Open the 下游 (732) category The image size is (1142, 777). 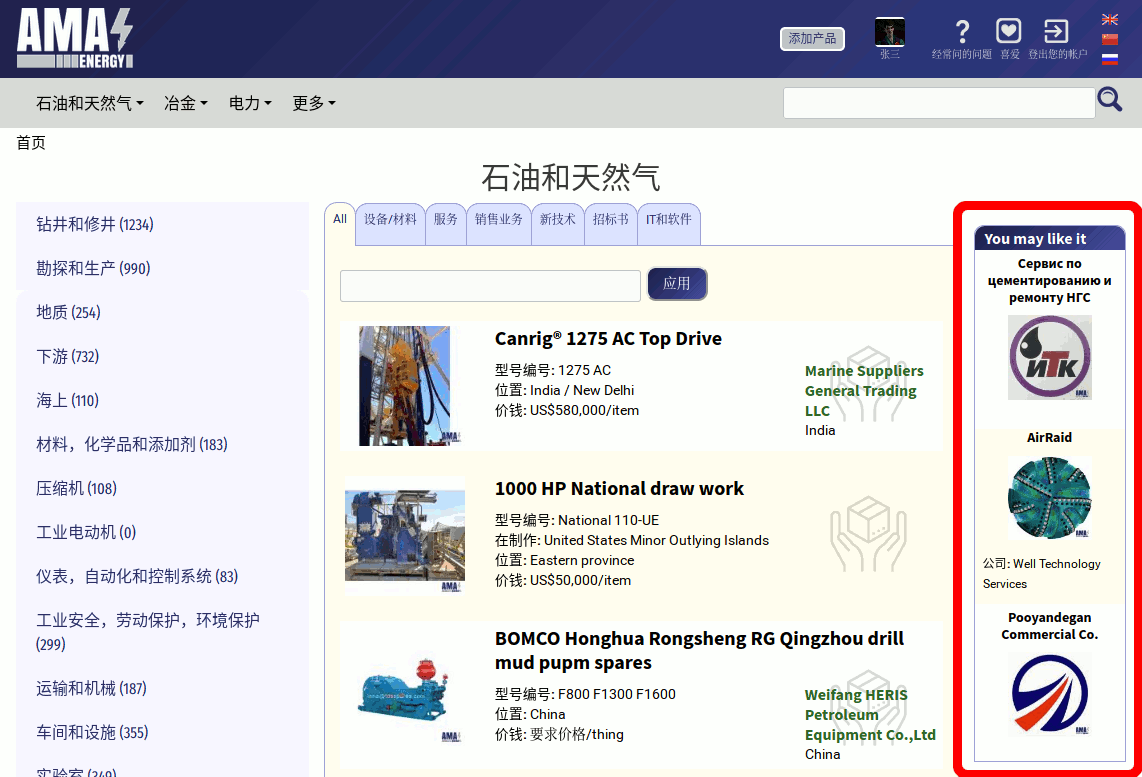point(68,357)
